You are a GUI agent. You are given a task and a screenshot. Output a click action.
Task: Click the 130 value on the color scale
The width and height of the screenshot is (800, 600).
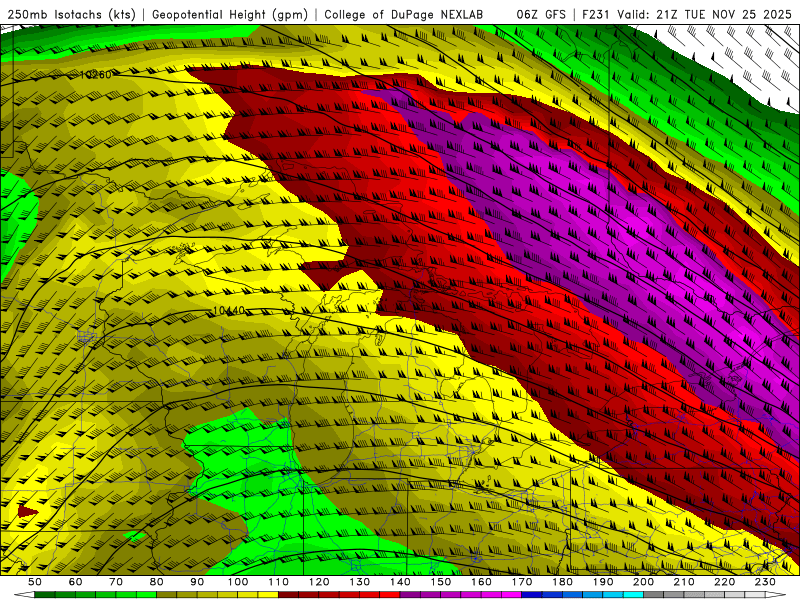[360, 582]
